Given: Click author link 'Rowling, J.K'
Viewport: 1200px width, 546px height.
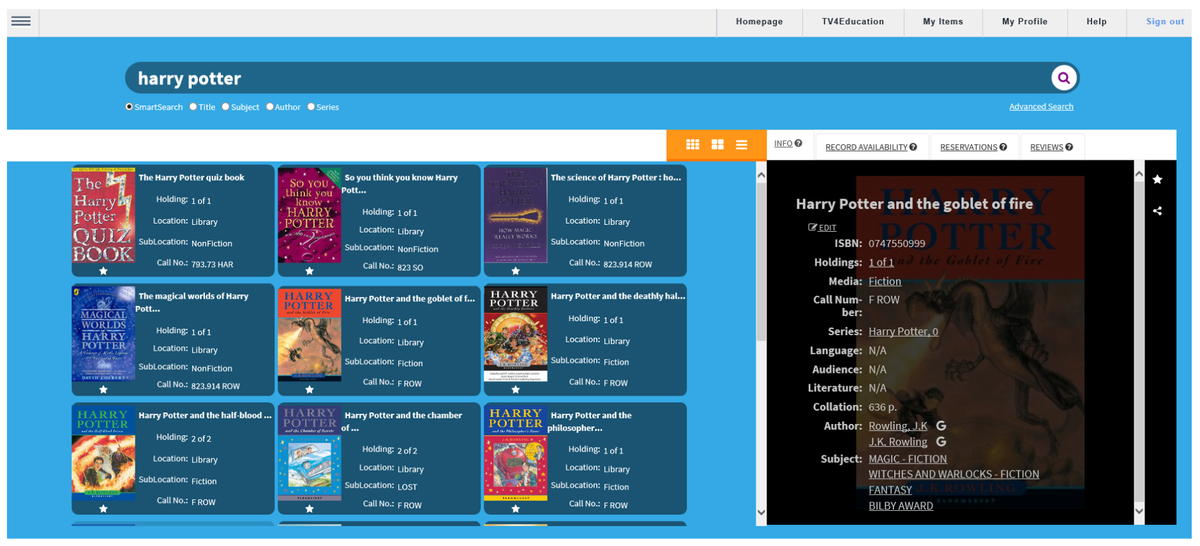Looking at the screenshot, I should tap(898, 426).
